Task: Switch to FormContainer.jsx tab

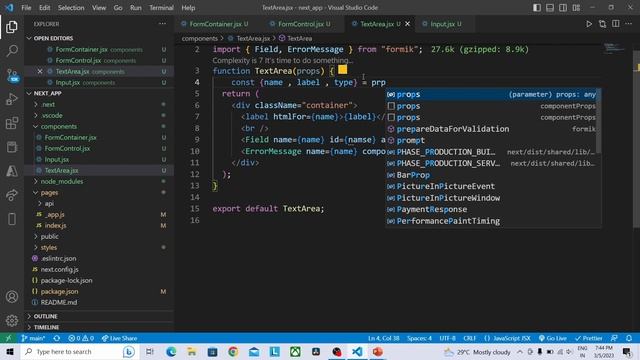Action: [218, 24]
